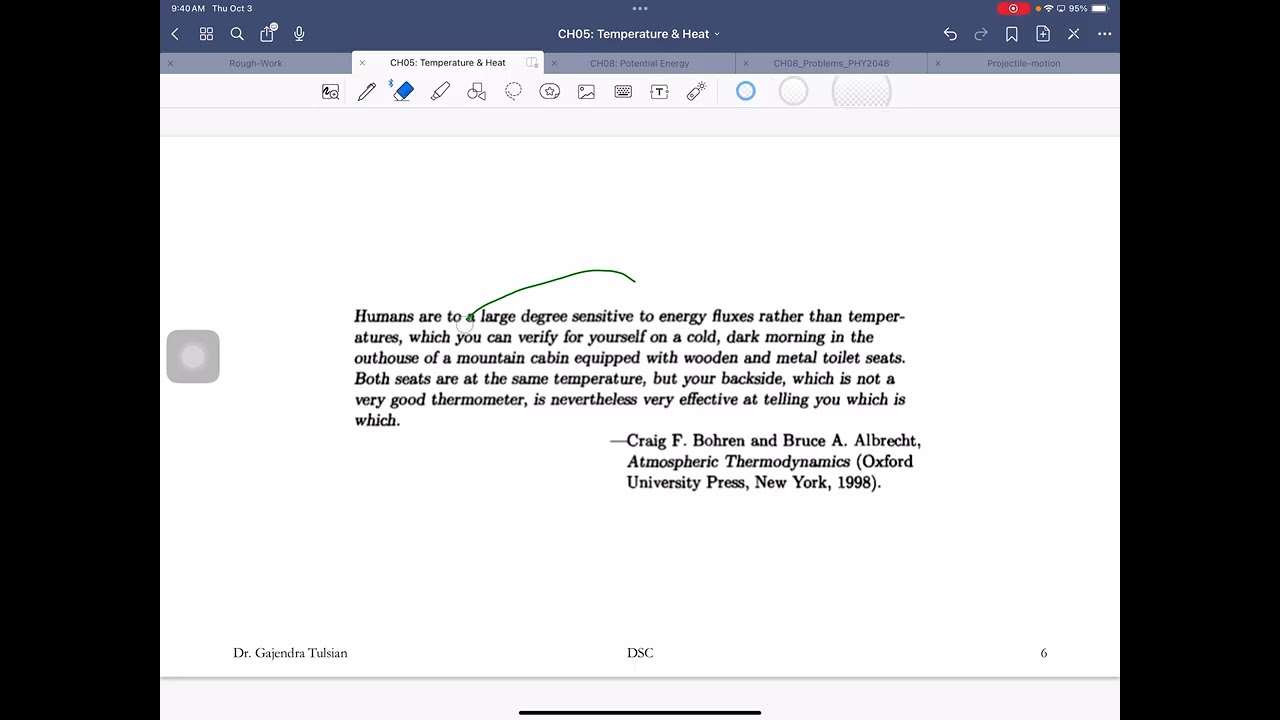Select the Text box tool
Image resolution: width=1280 pixels, height=720 pixels.
tap(659, 92)
